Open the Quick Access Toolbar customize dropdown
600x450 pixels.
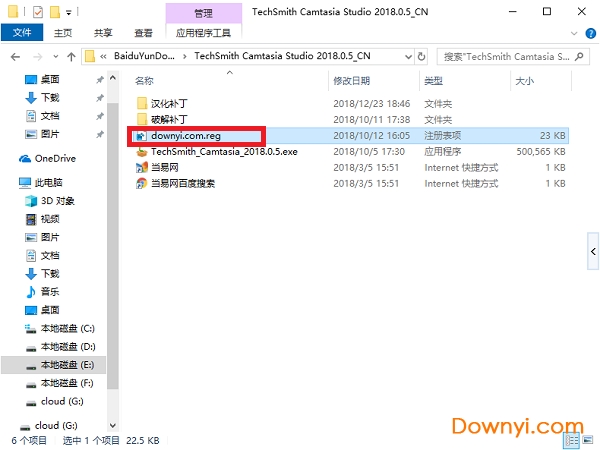tap(68, 13)
